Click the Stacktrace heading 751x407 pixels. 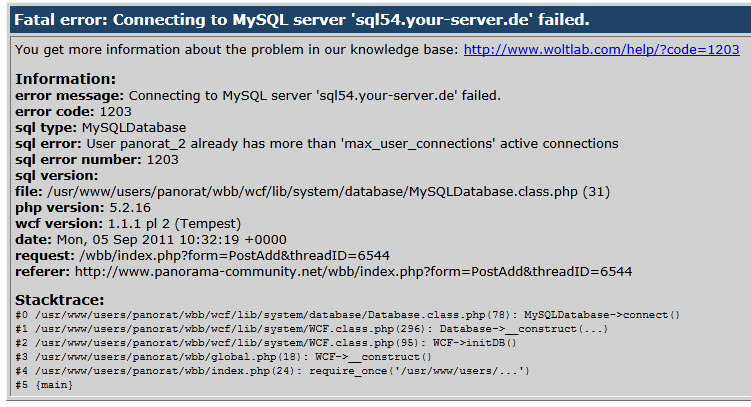(59, 299)
